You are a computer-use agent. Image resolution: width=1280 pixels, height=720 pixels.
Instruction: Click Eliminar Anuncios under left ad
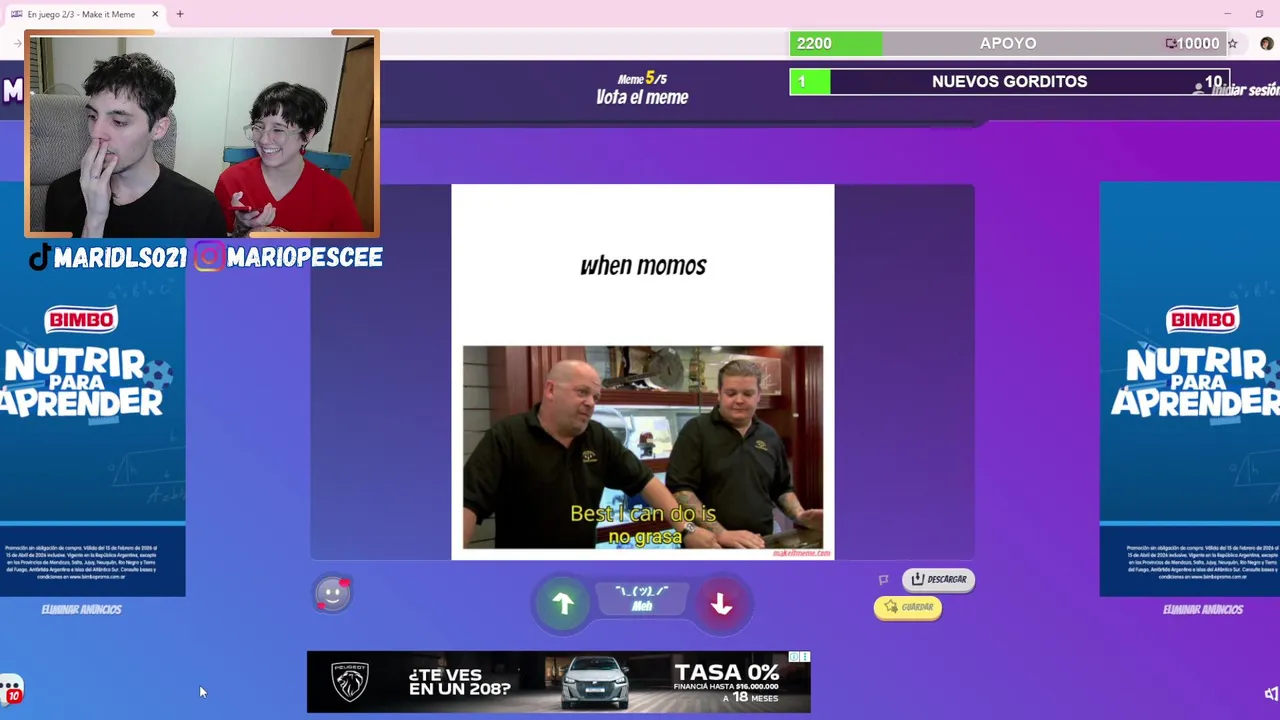(81, 609)
